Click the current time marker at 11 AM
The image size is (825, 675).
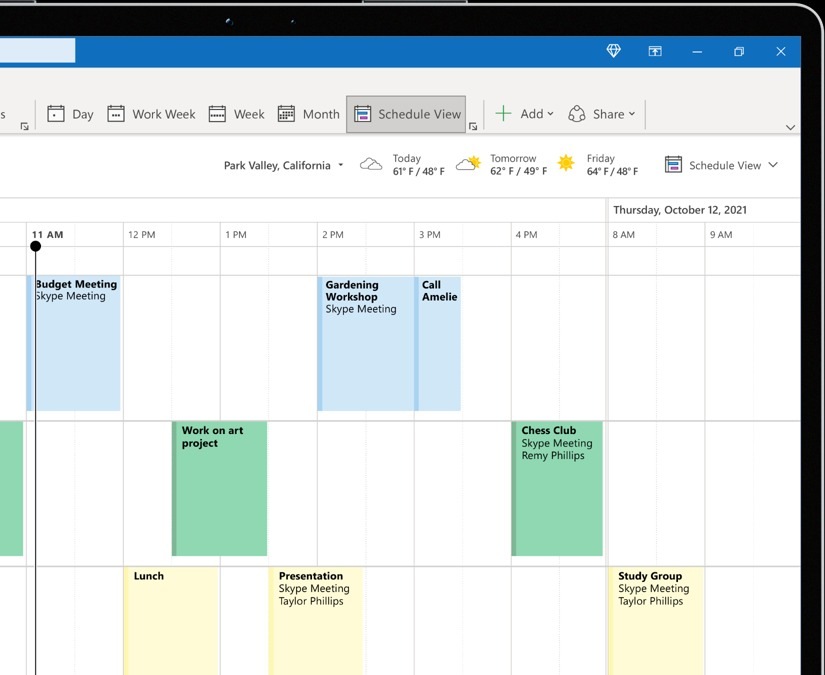36,246
